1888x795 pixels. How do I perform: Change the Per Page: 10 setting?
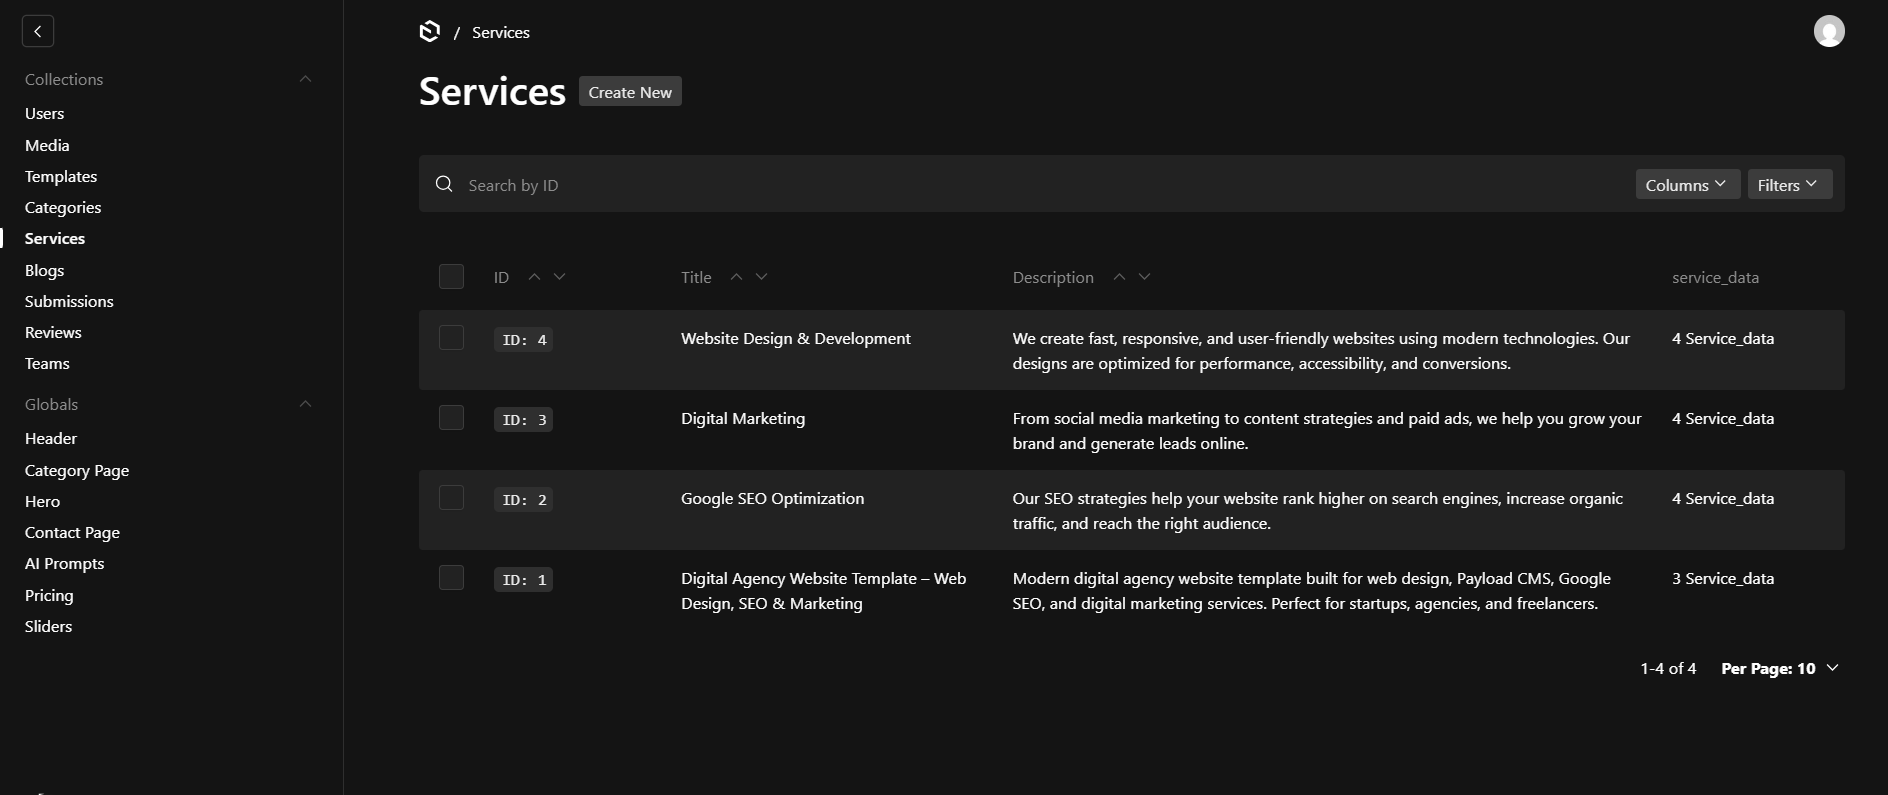[1779, 668]
